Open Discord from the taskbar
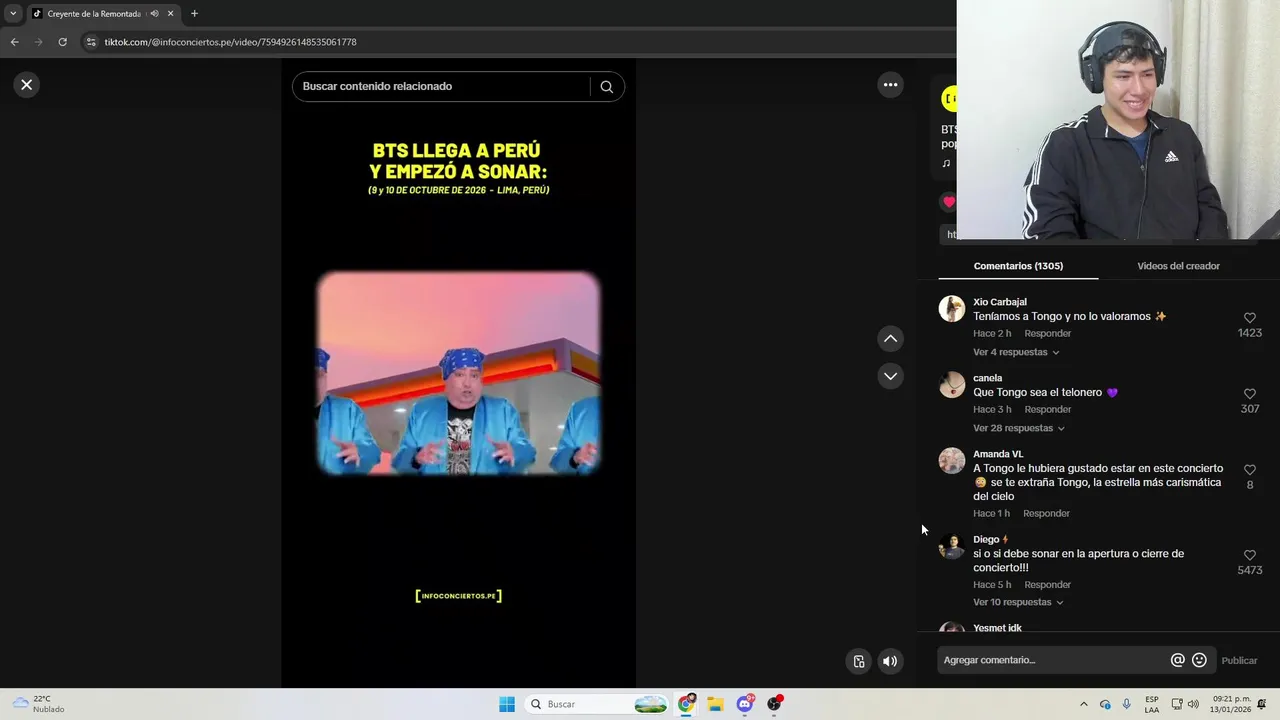Viewport: 1280px width, 720px height. (745, 704)
